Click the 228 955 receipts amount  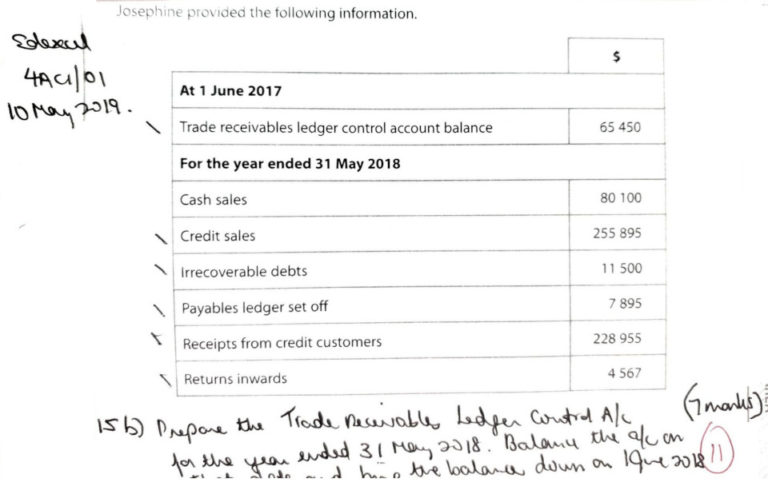(x=617, y=339)
